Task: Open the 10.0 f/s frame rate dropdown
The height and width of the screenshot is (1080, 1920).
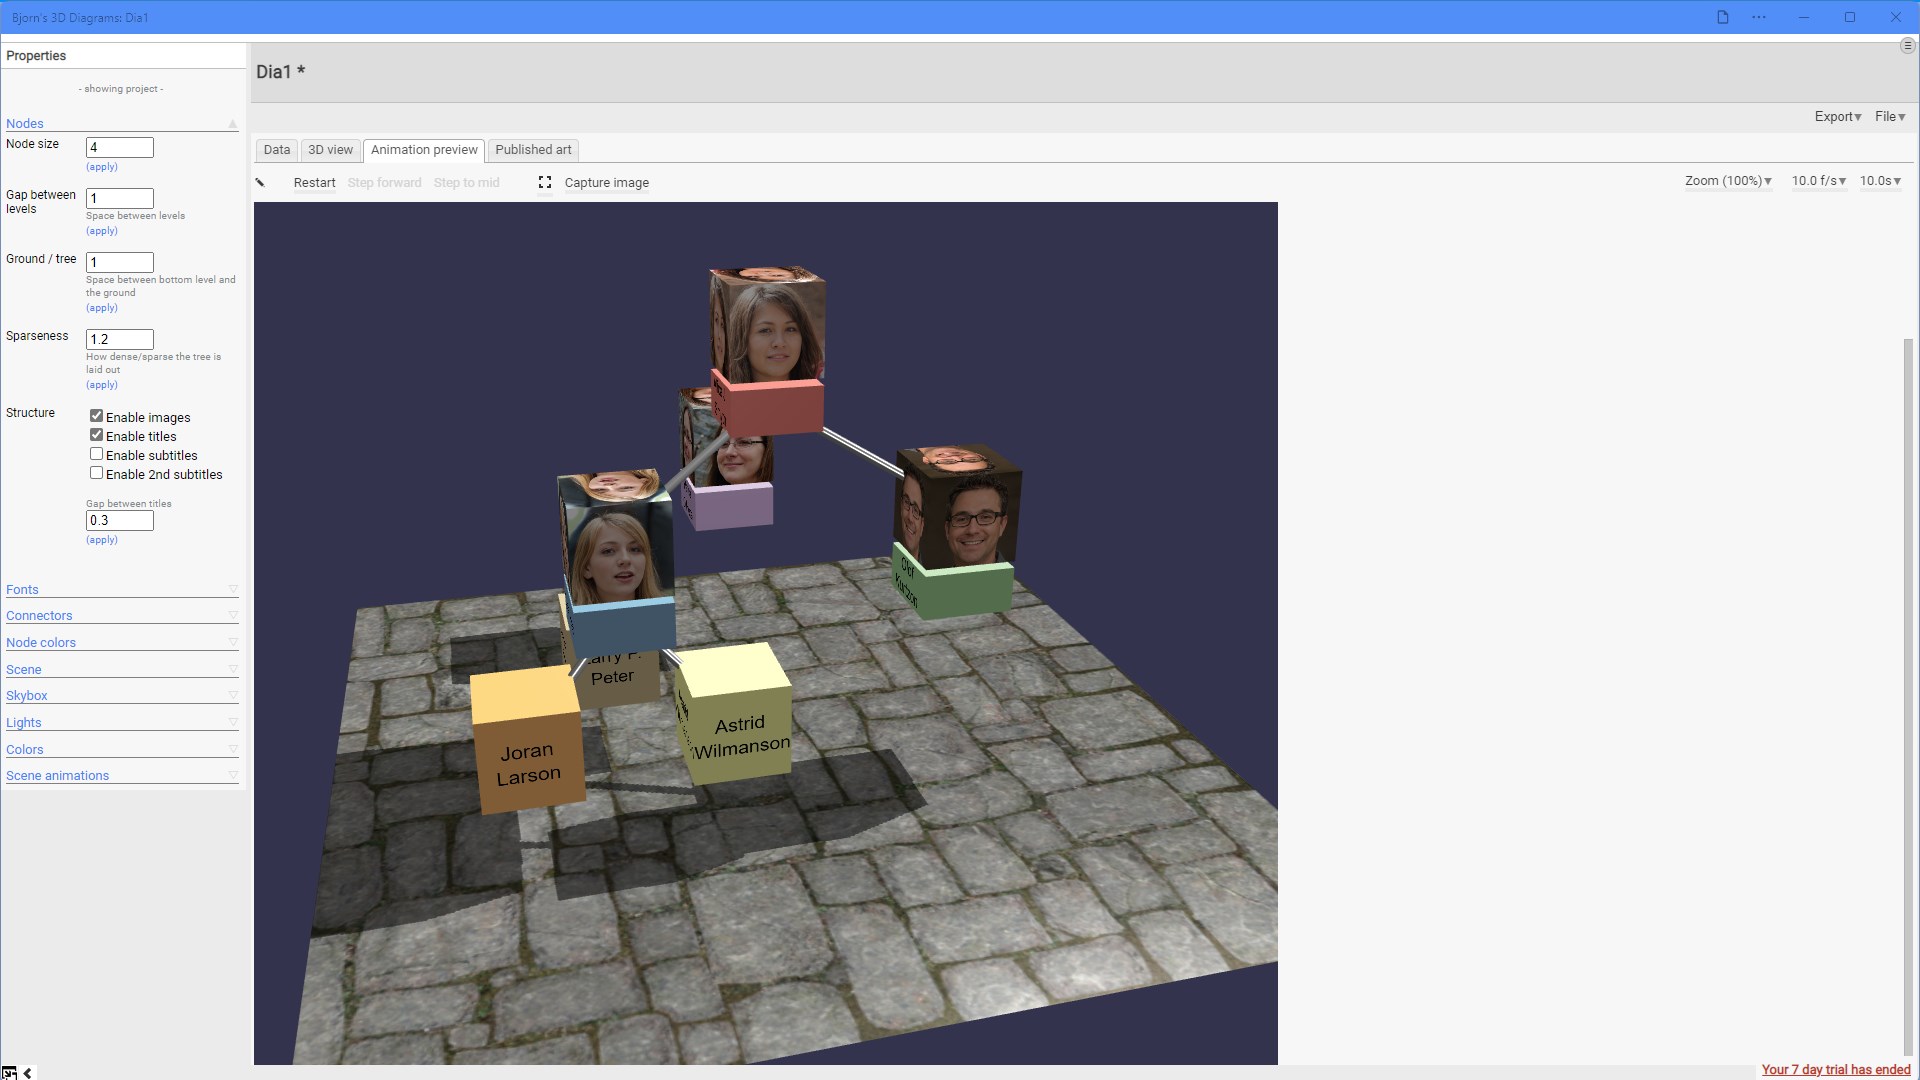Action: (1818, 181)
